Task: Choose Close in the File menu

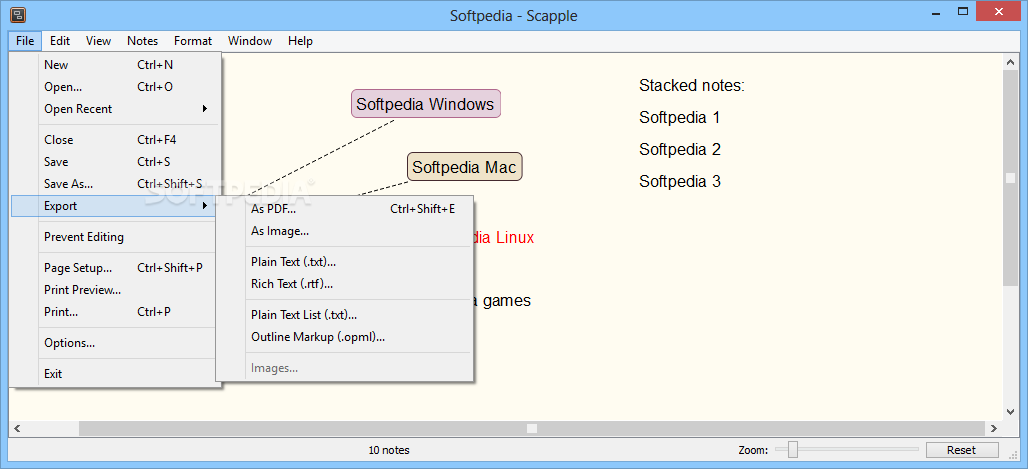Action: point(115,140)
